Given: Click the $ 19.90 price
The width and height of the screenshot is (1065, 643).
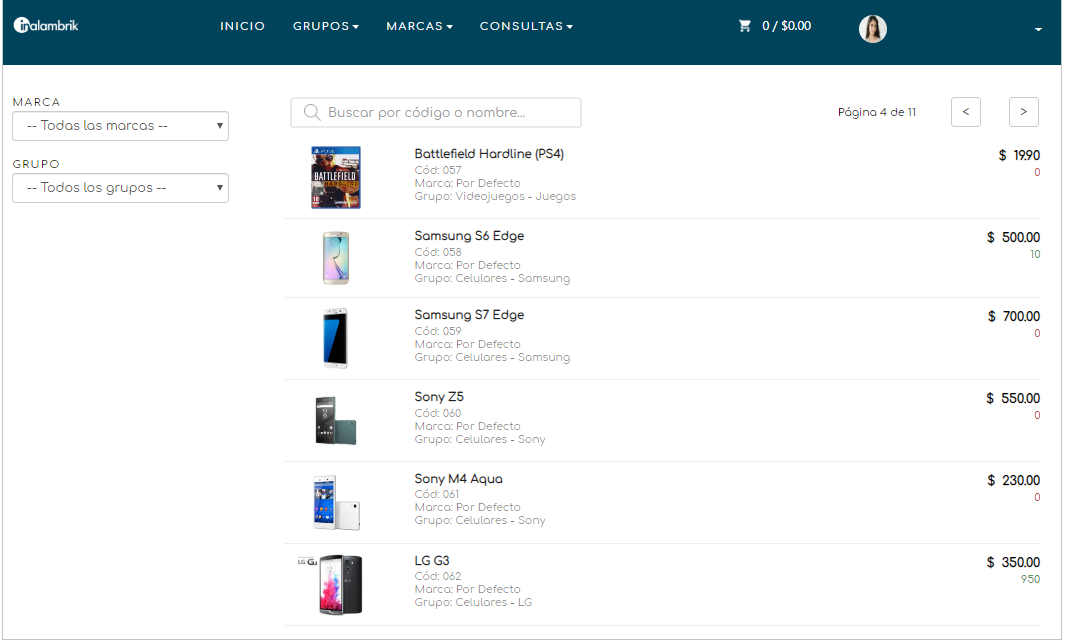Looking at the screenshot, I should click(1019, 155).
